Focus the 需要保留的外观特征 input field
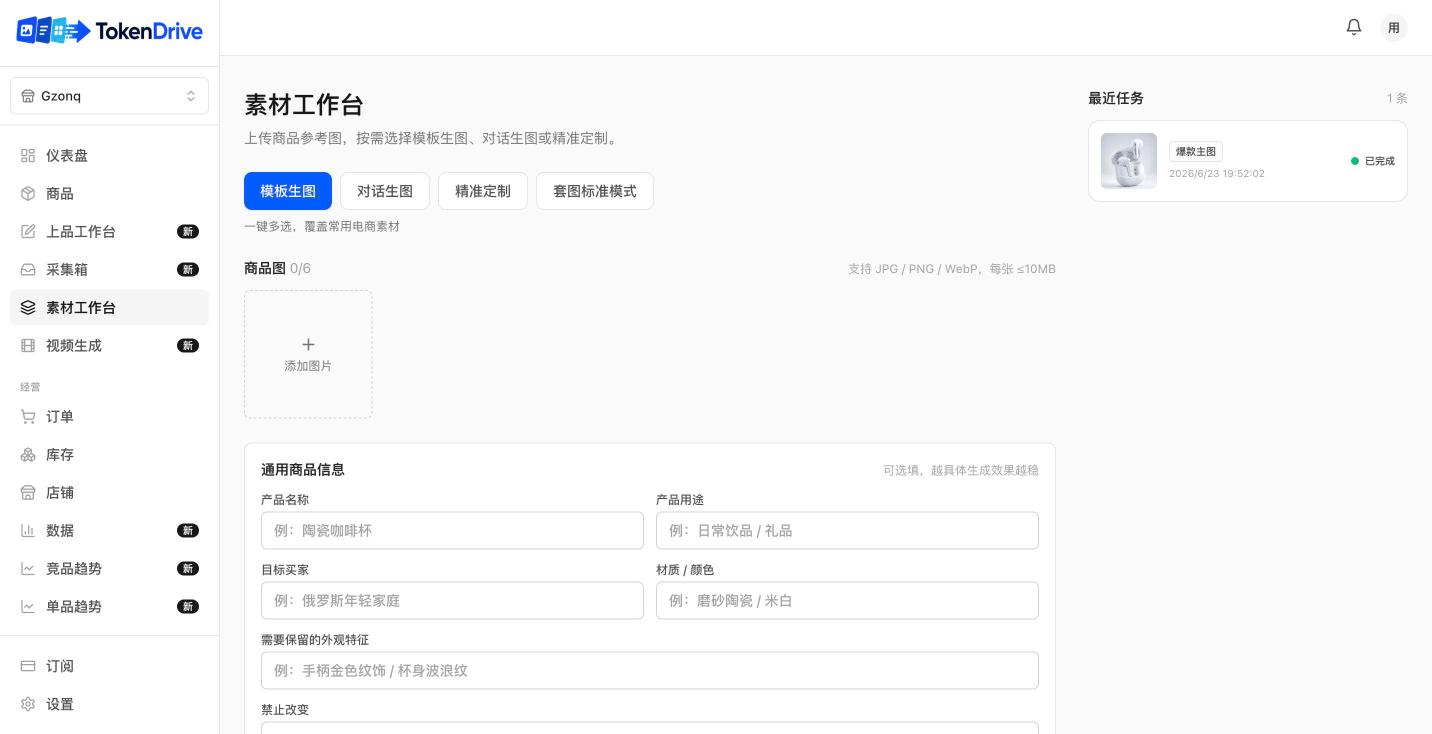The height and width of the screenshot is (734, 1432). [650, 671]
